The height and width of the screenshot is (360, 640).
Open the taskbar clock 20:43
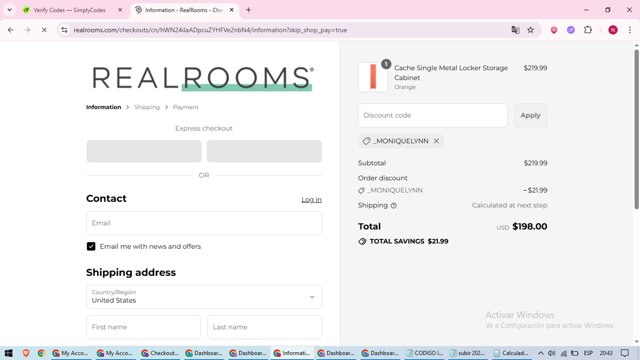point(606,353)
